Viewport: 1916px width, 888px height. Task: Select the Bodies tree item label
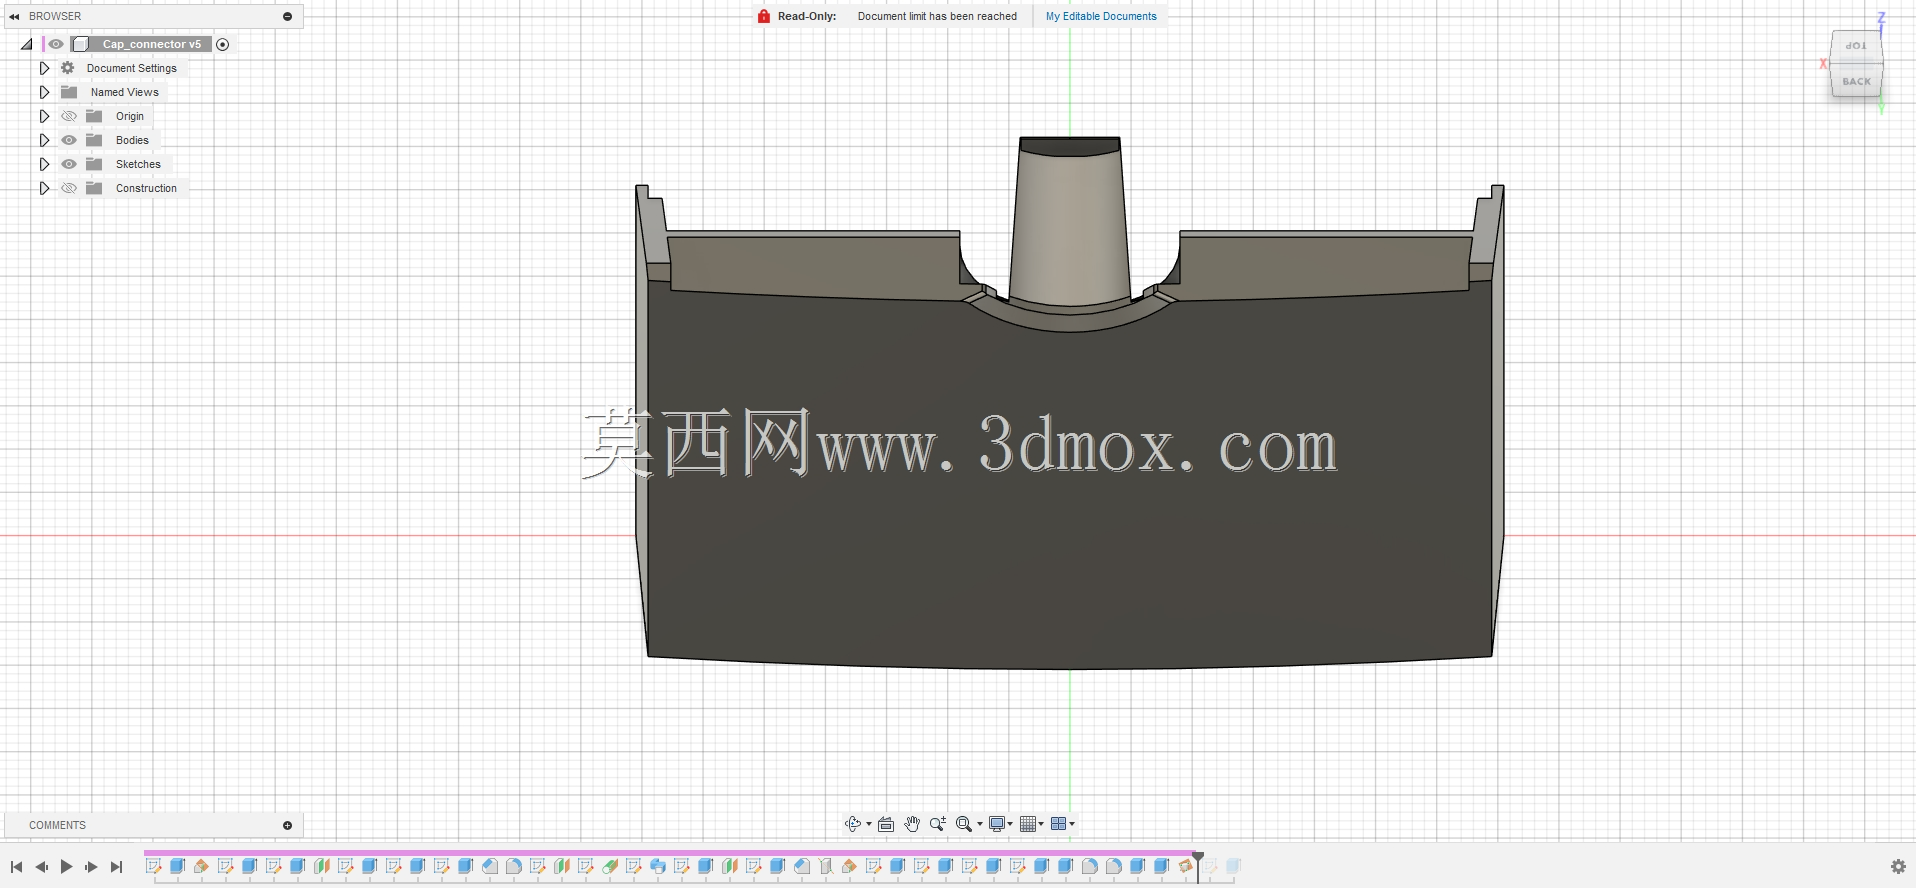132,140
